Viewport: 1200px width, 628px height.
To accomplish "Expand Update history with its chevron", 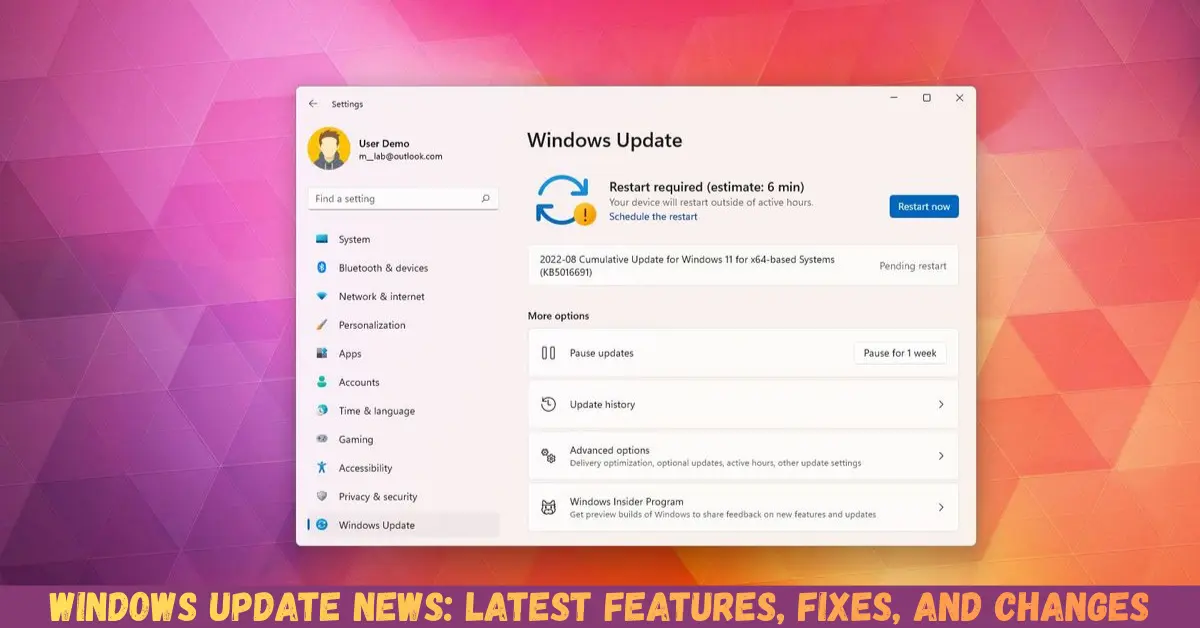I will click(x=940, y=404).
